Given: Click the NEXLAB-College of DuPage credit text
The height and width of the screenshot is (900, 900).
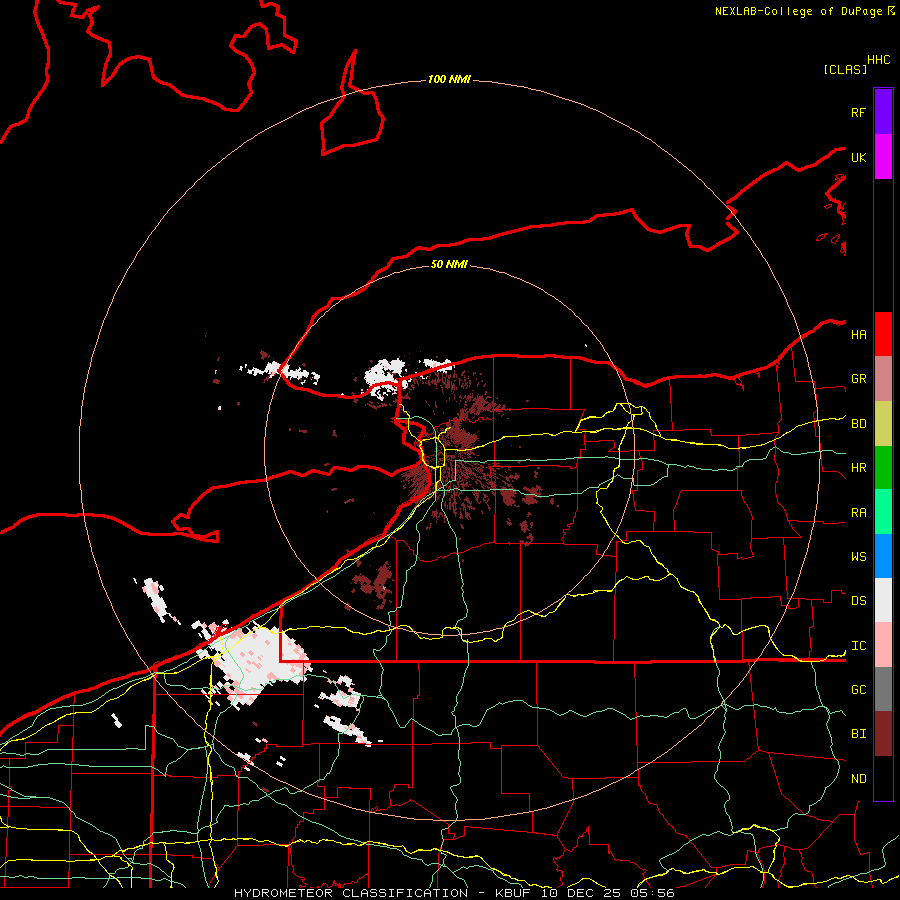Looking at the screenshot, I should tap(798, 11).
